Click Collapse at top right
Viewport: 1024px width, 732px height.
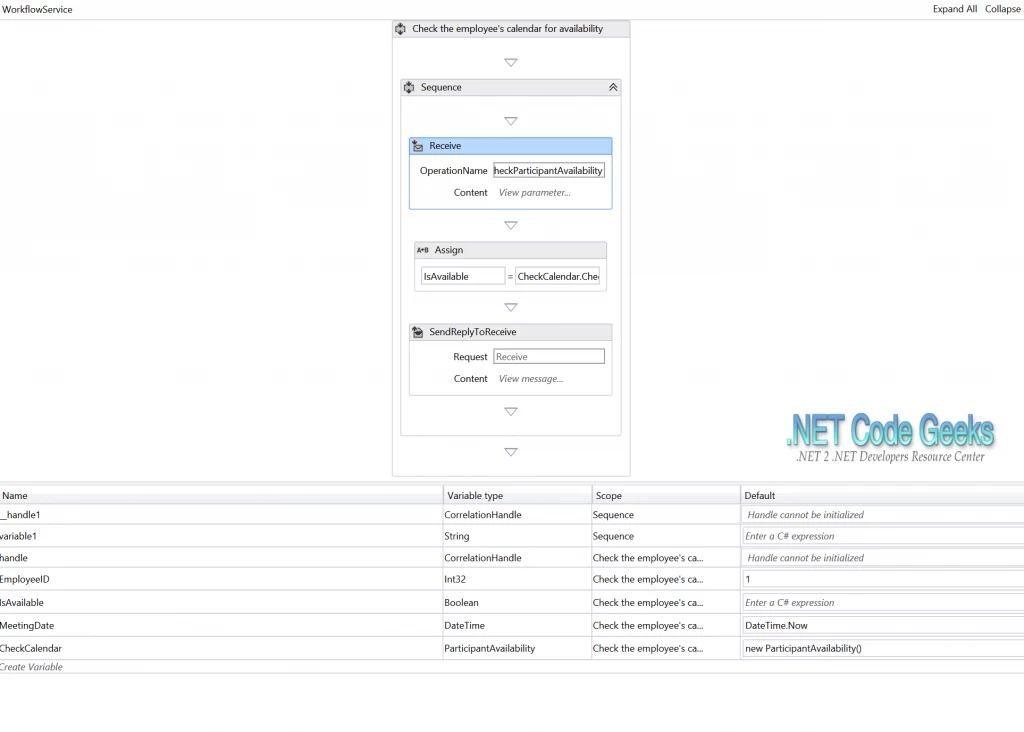(1003, 8)
